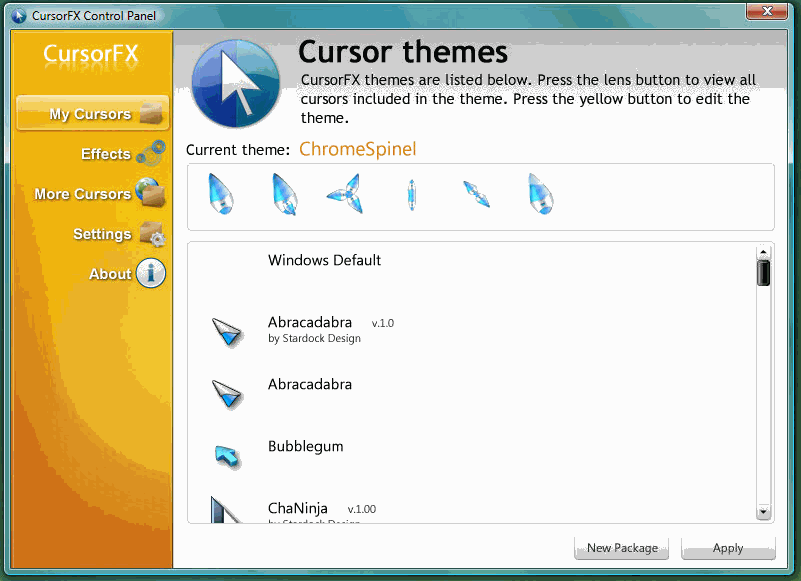This screenshot has width=801, height=581.
Task: Switch to the Effects section
Action: (106, 154)
